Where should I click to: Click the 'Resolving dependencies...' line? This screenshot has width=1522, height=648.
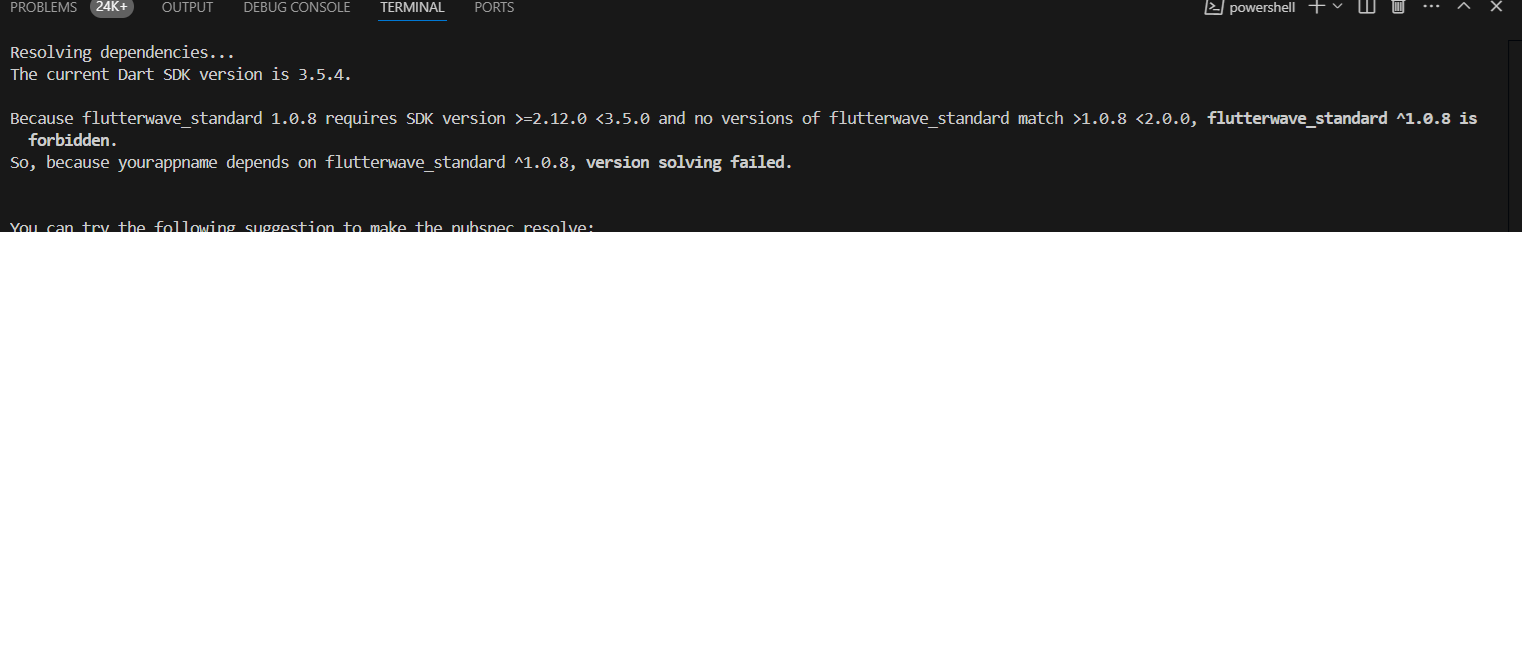tap(122, 52)
